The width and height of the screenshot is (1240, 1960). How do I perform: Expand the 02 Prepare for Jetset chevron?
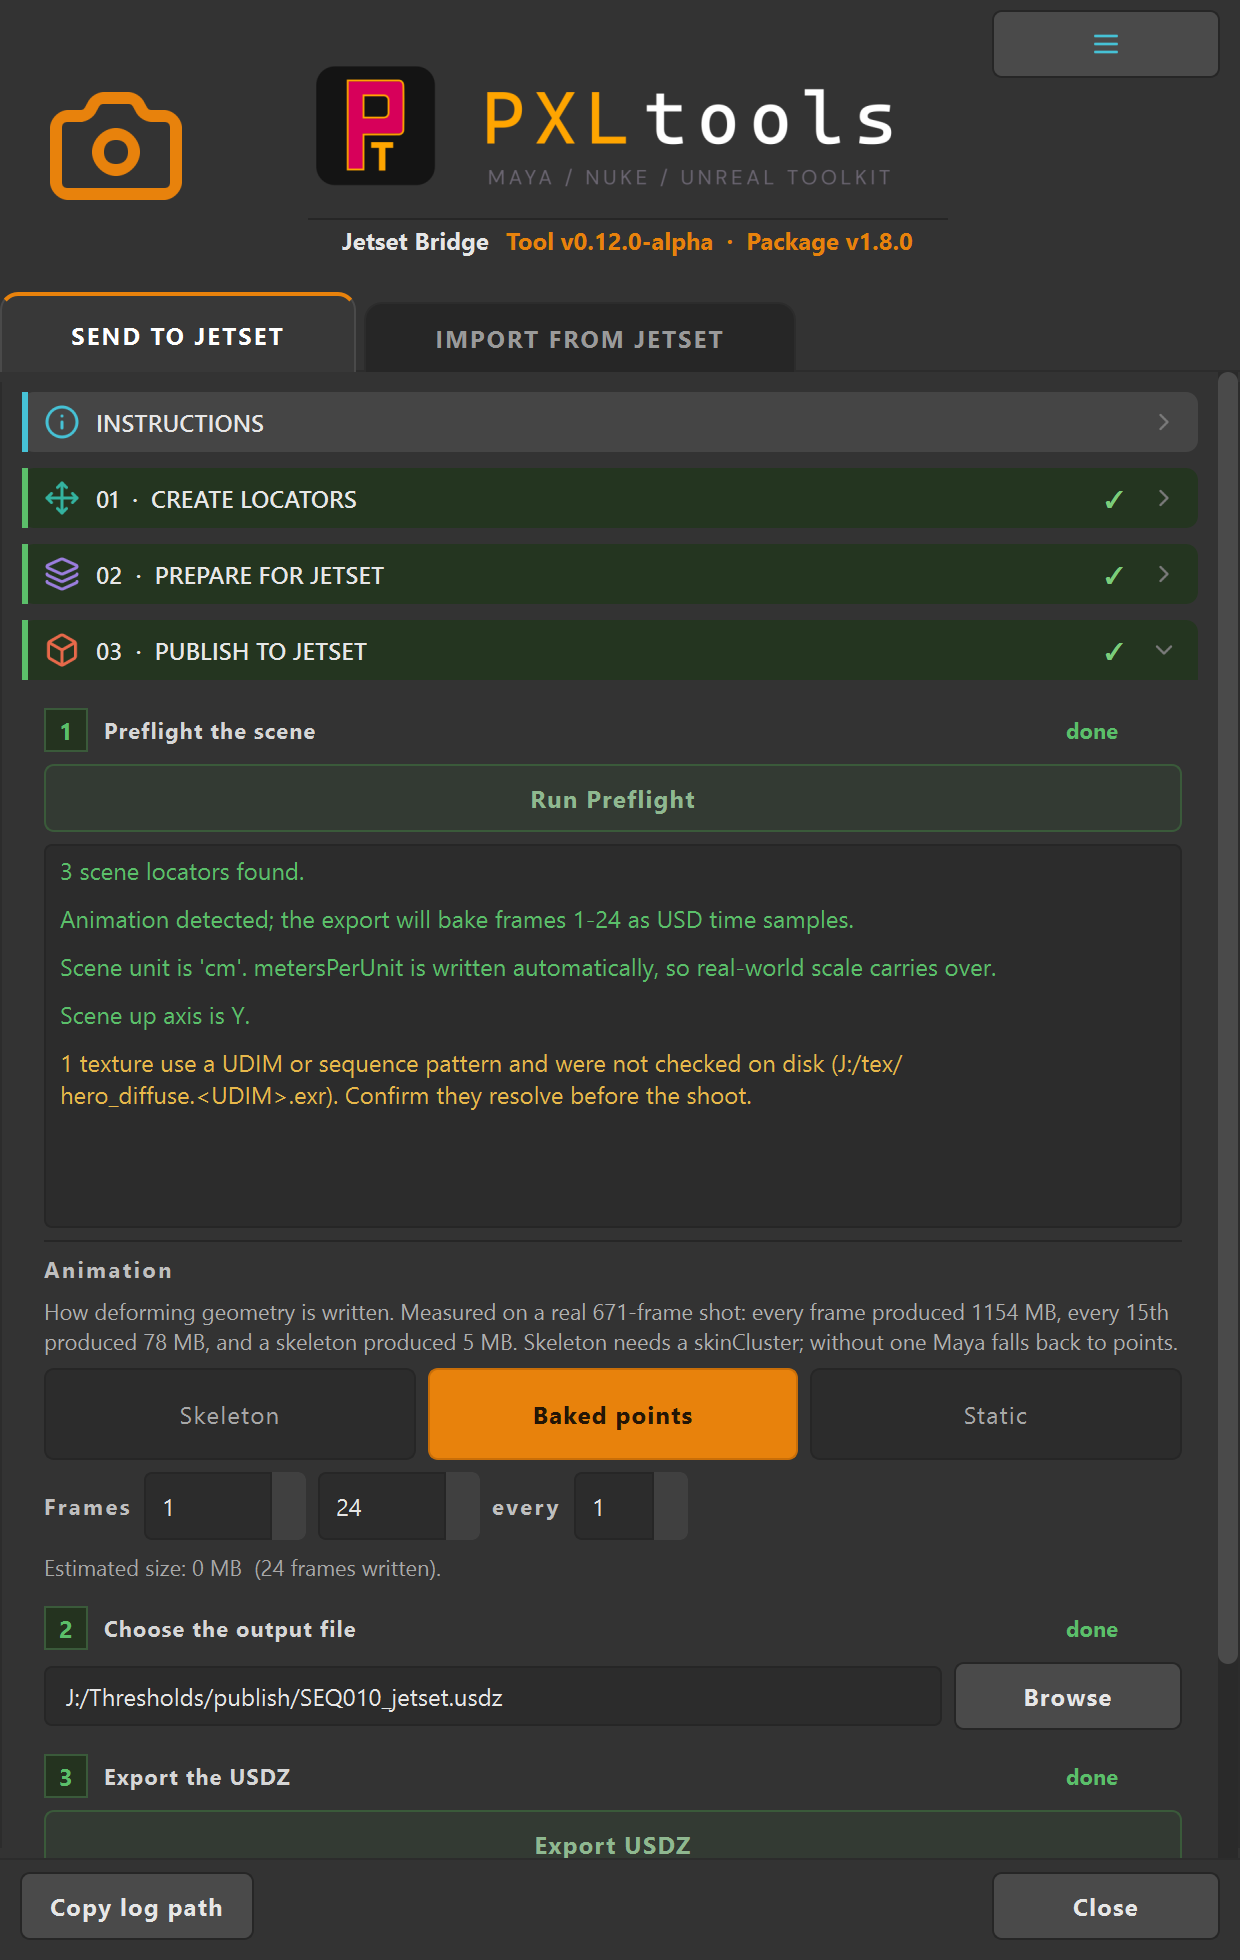[x=1163, y=574]
